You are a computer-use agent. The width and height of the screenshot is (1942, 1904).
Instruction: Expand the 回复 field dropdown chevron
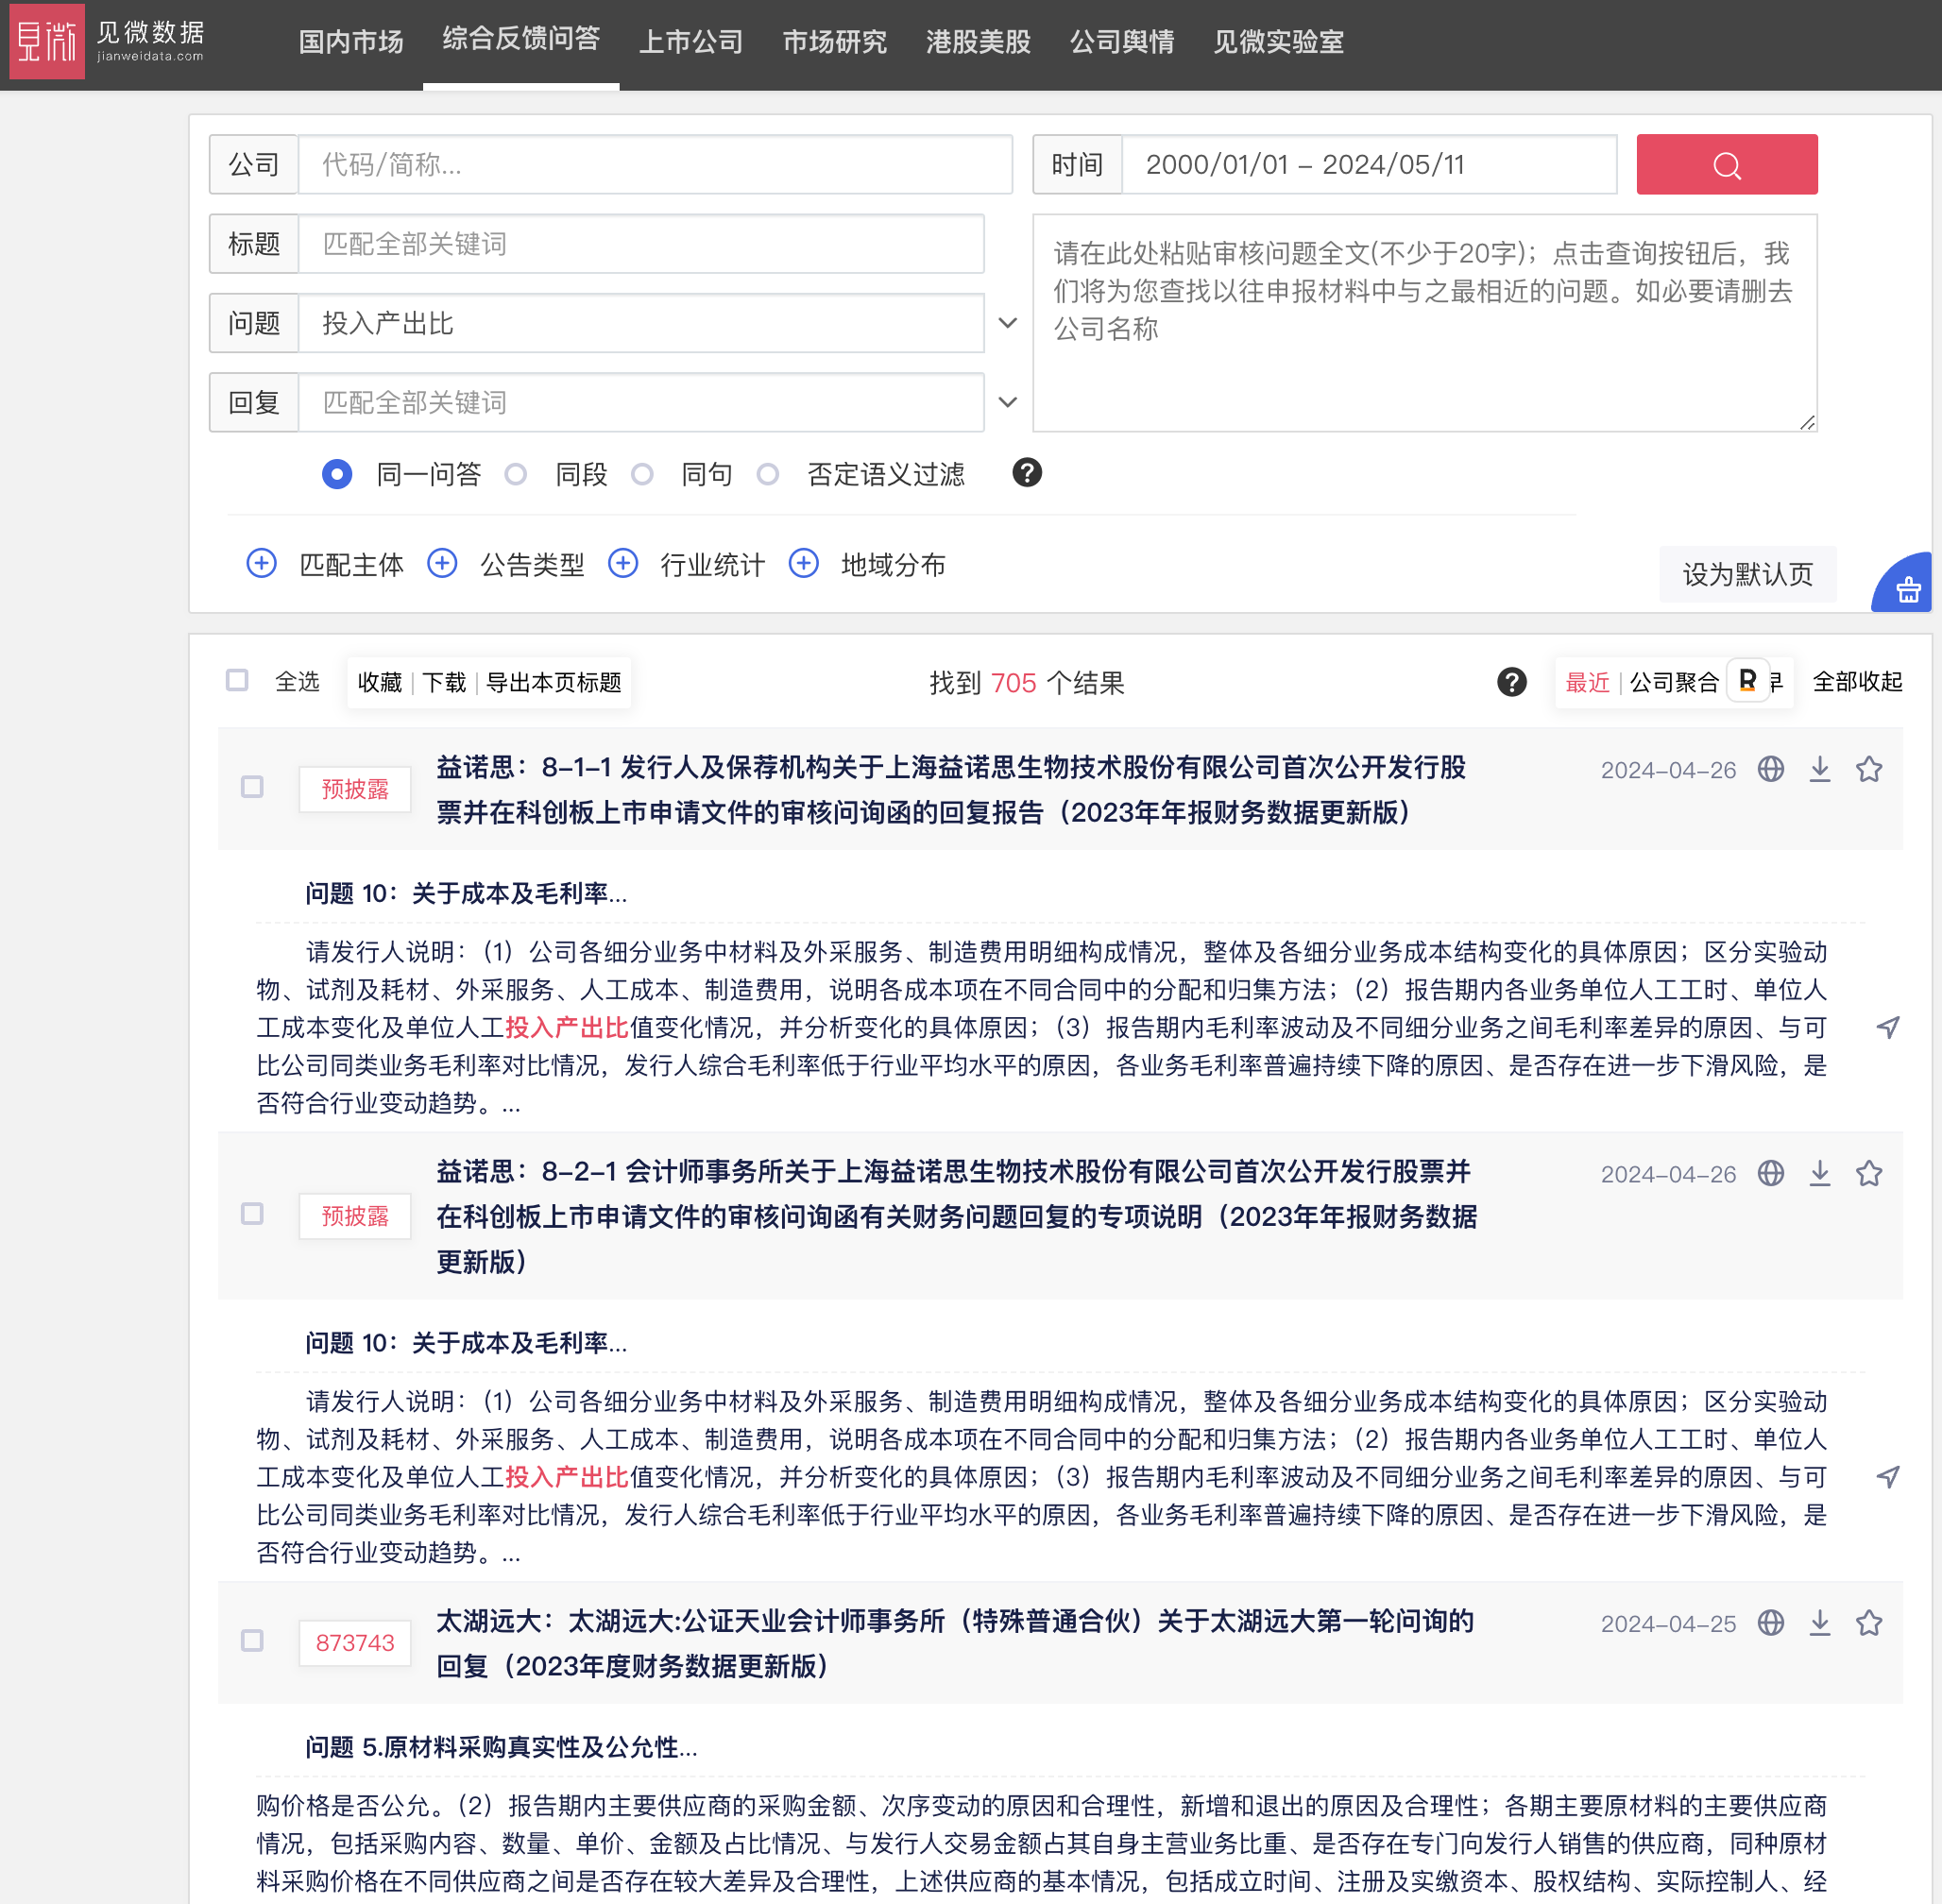[1008, 402]
